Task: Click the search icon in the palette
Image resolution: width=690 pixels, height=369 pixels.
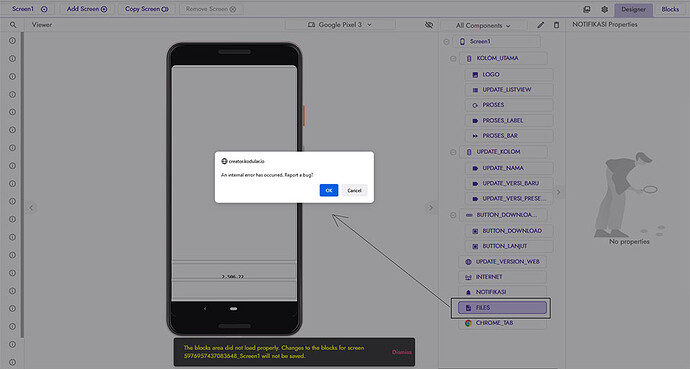Action: 13,25
